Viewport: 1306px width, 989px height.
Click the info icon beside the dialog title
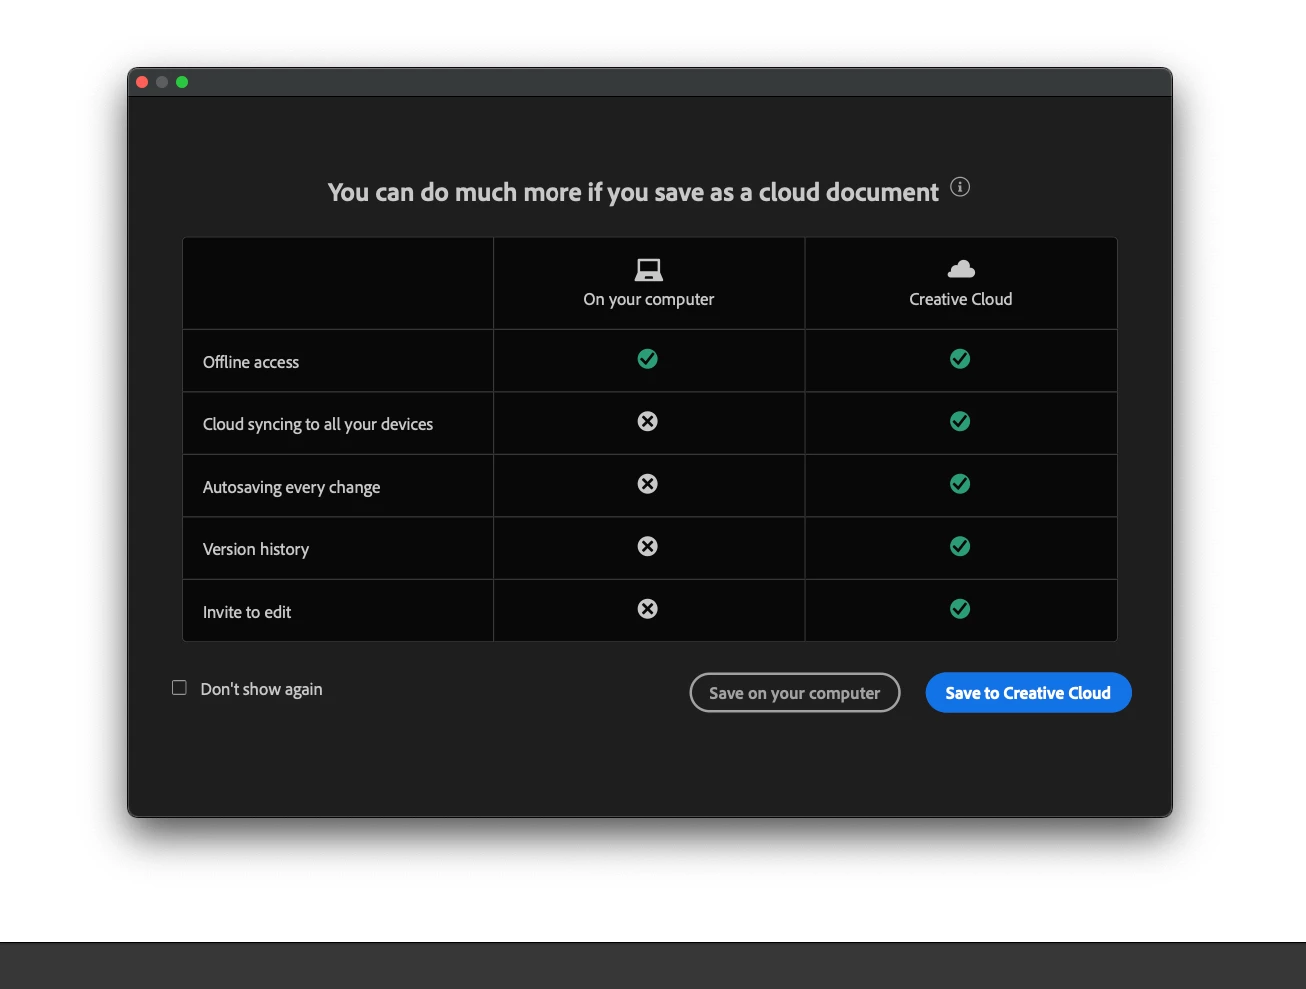[960, 187]
